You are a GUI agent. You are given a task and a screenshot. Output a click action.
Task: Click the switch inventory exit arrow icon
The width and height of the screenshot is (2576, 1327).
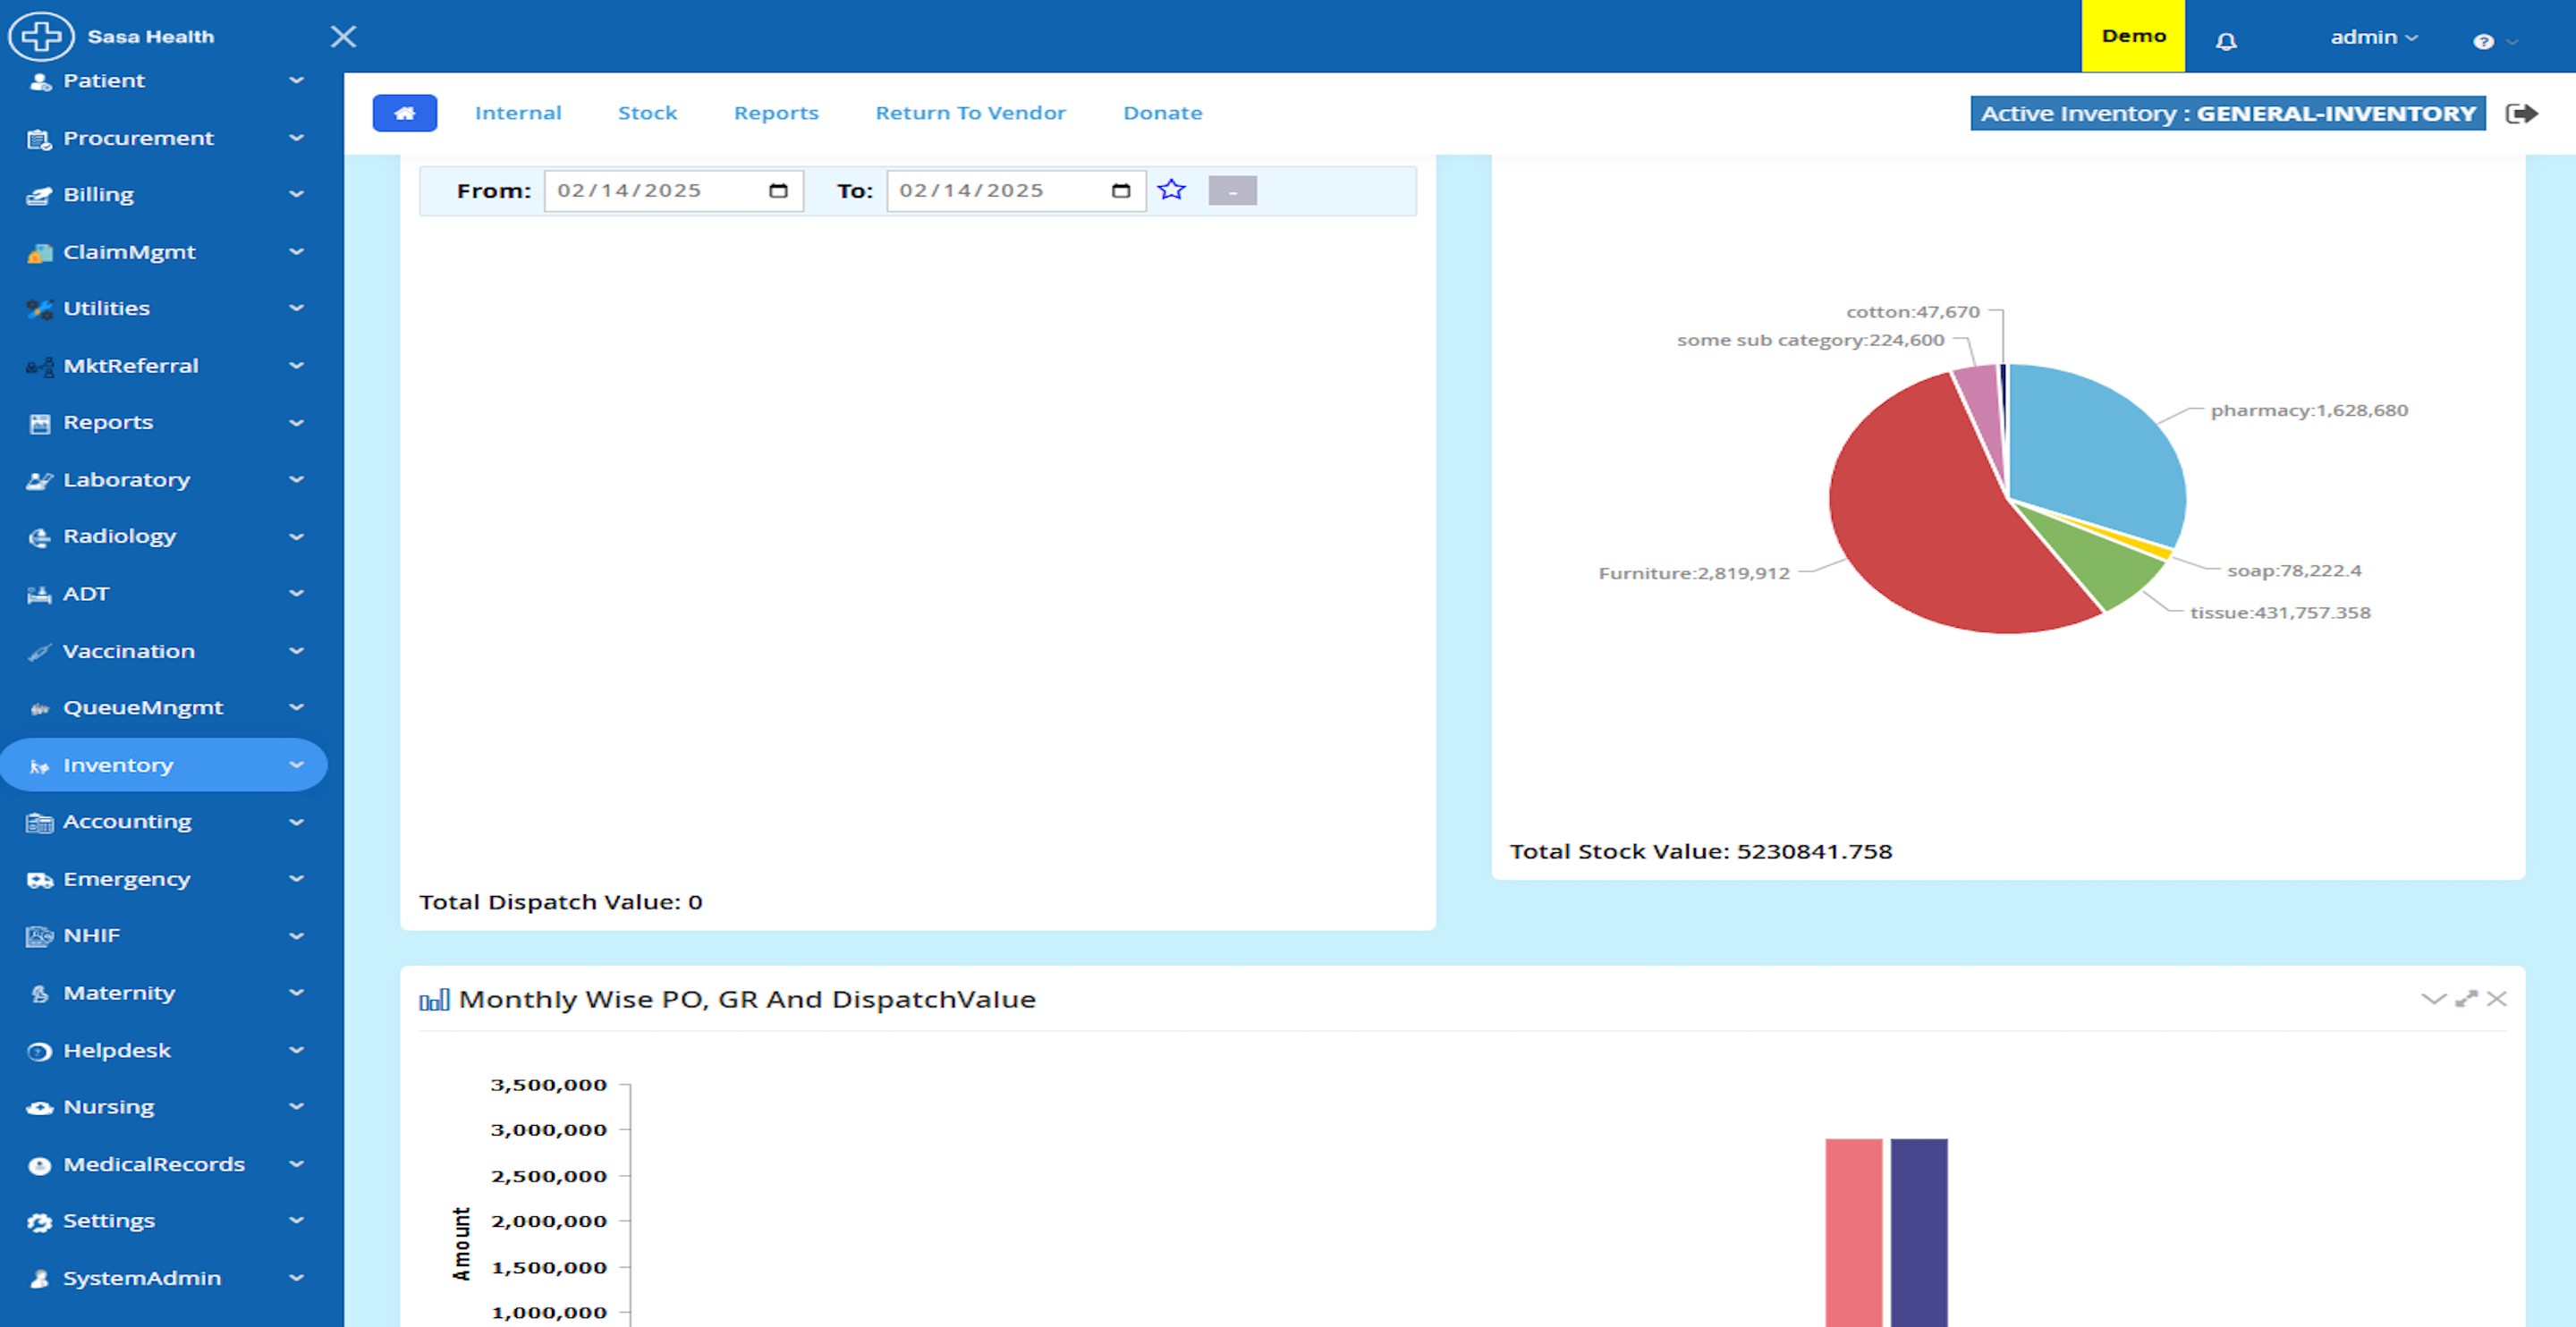point(2522,113)
